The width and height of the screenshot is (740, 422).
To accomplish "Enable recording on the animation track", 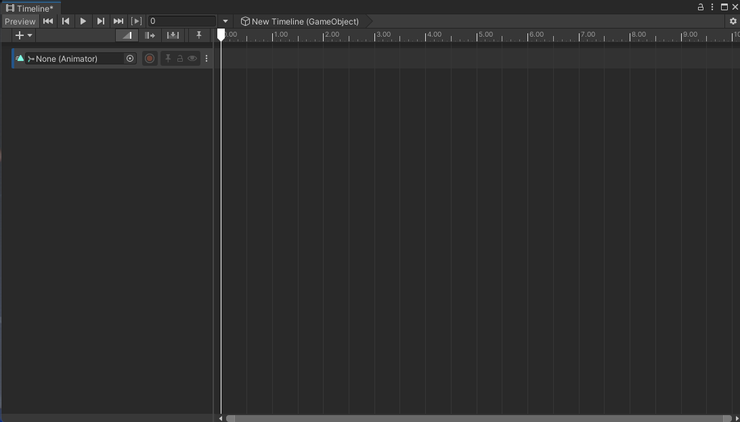I will pyautogui.click(x=149, y=59).
